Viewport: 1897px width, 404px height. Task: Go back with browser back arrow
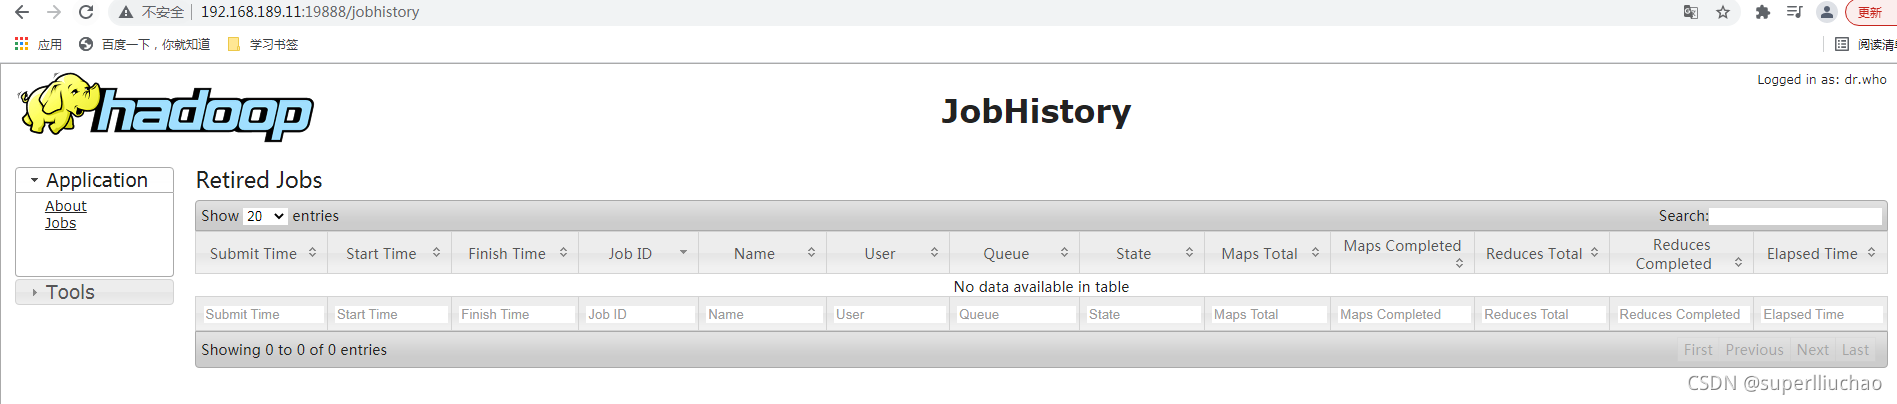(x=22, y=12)
